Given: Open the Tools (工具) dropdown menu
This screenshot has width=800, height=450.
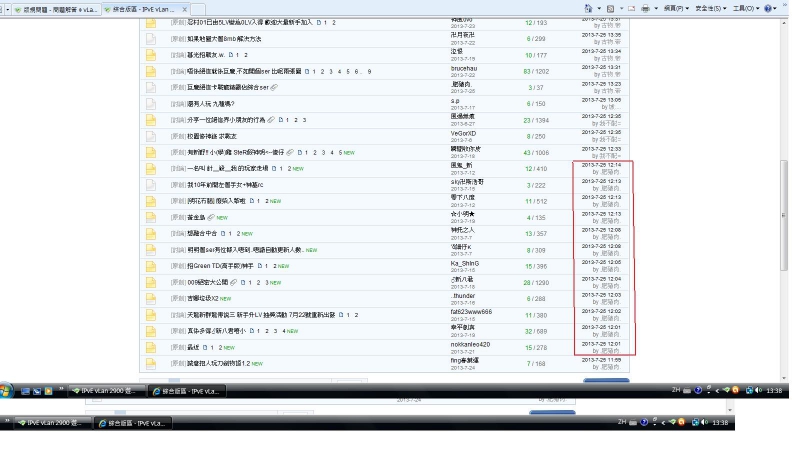Looking at the screenshot, I should pos(746,8).
